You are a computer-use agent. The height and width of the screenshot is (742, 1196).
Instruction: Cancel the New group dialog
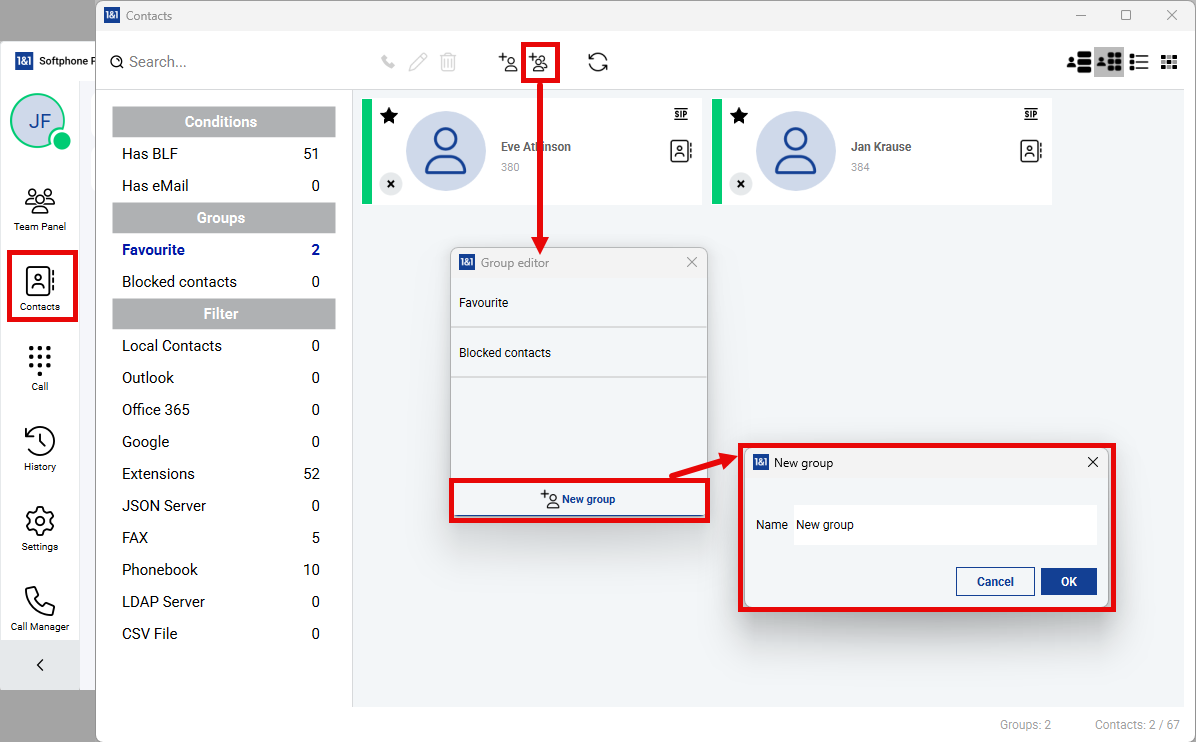click(x=995, y=581)
